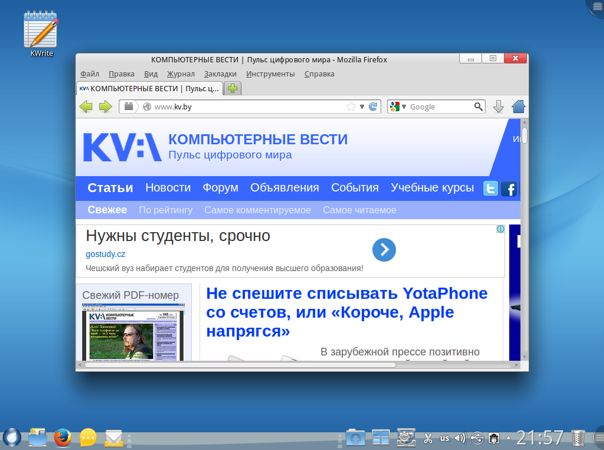Open downloads with the down arrow icon
Viewport: 604px width, 450px height.
498,107
